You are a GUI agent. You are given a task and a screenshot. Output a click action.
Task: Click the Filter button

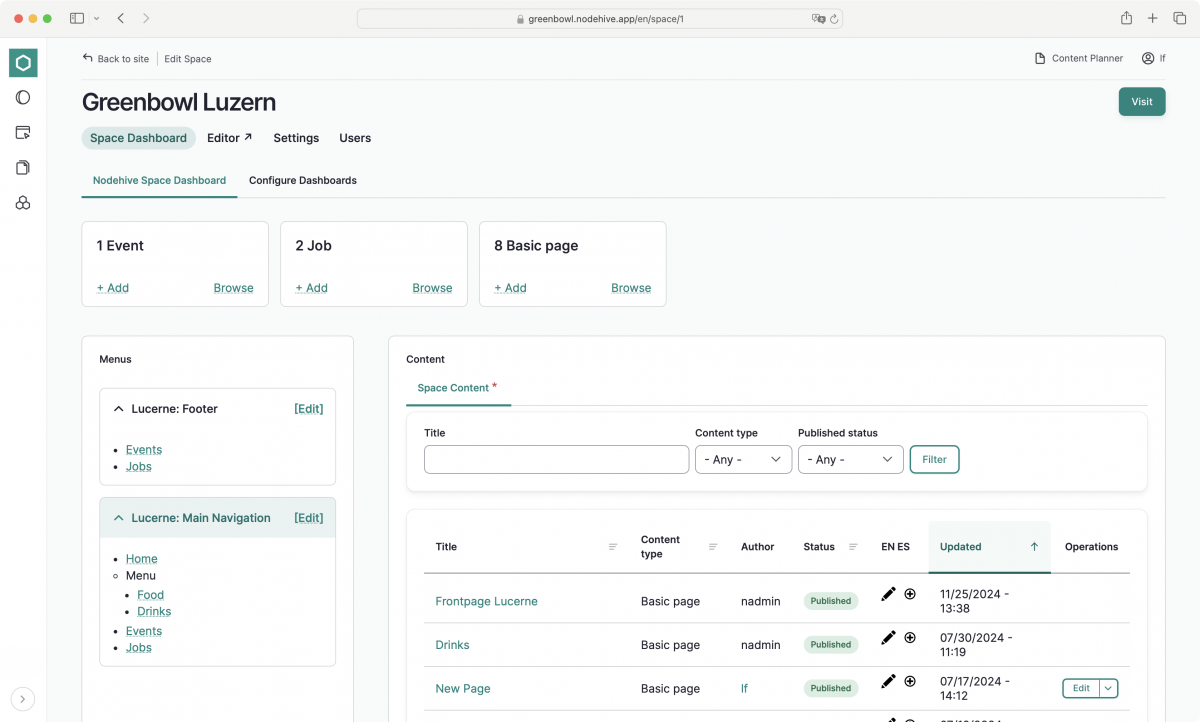click(x=934, y=460)
